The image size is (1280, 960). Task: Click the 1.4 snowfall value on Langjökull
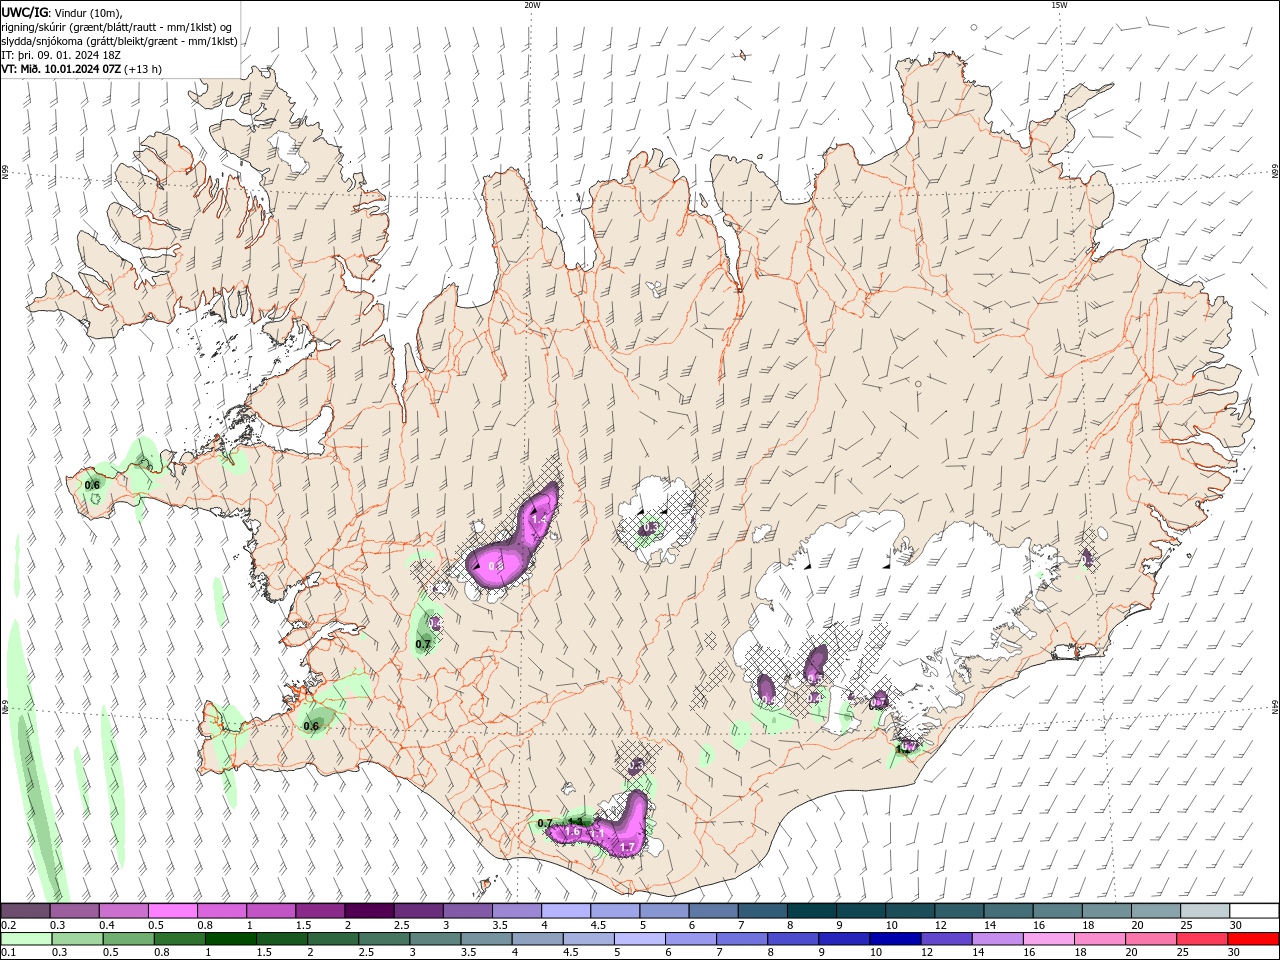click(539, 519)
